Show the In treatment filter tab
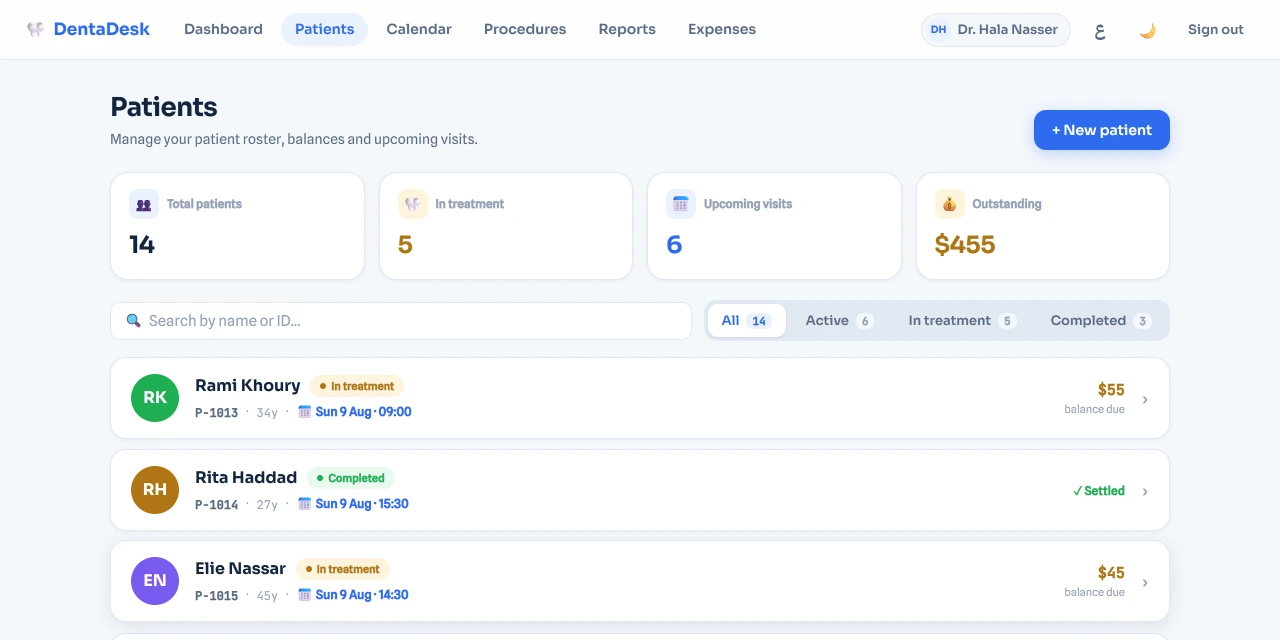 (962, 321)
